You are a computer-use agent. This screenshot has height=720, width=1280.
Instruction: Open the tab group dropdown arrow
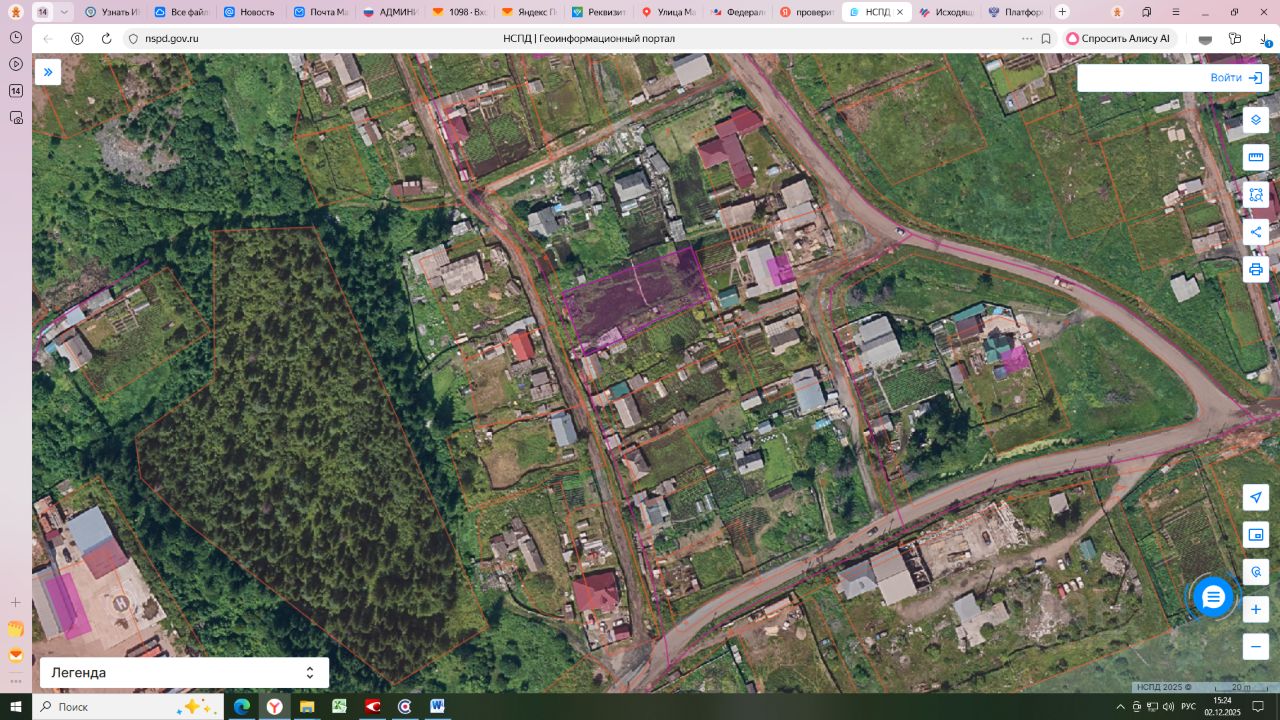(65, 12)
